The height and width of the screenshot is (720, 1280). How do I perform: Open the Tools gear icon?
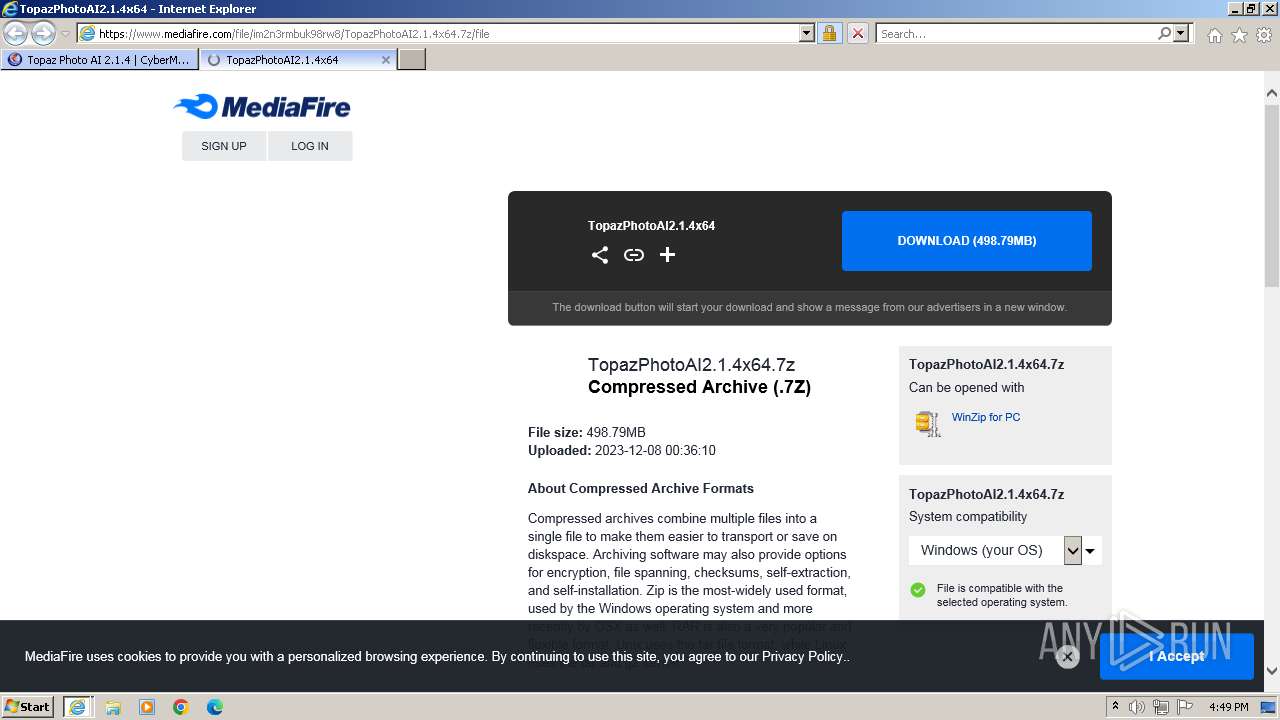1264,35
